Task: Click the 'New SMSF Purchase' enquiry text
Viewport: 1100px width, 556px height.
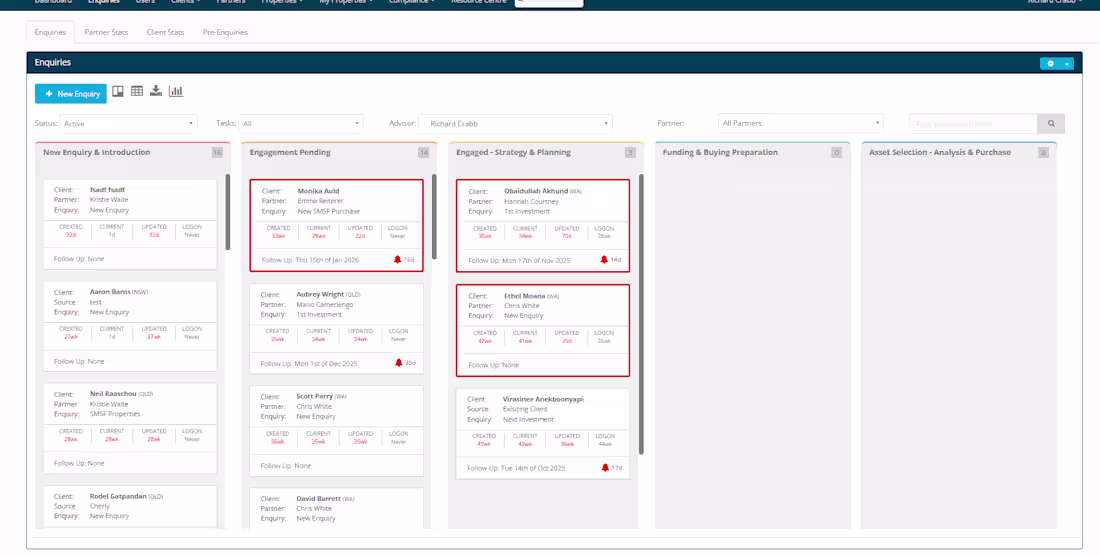Action: (328, 211)
